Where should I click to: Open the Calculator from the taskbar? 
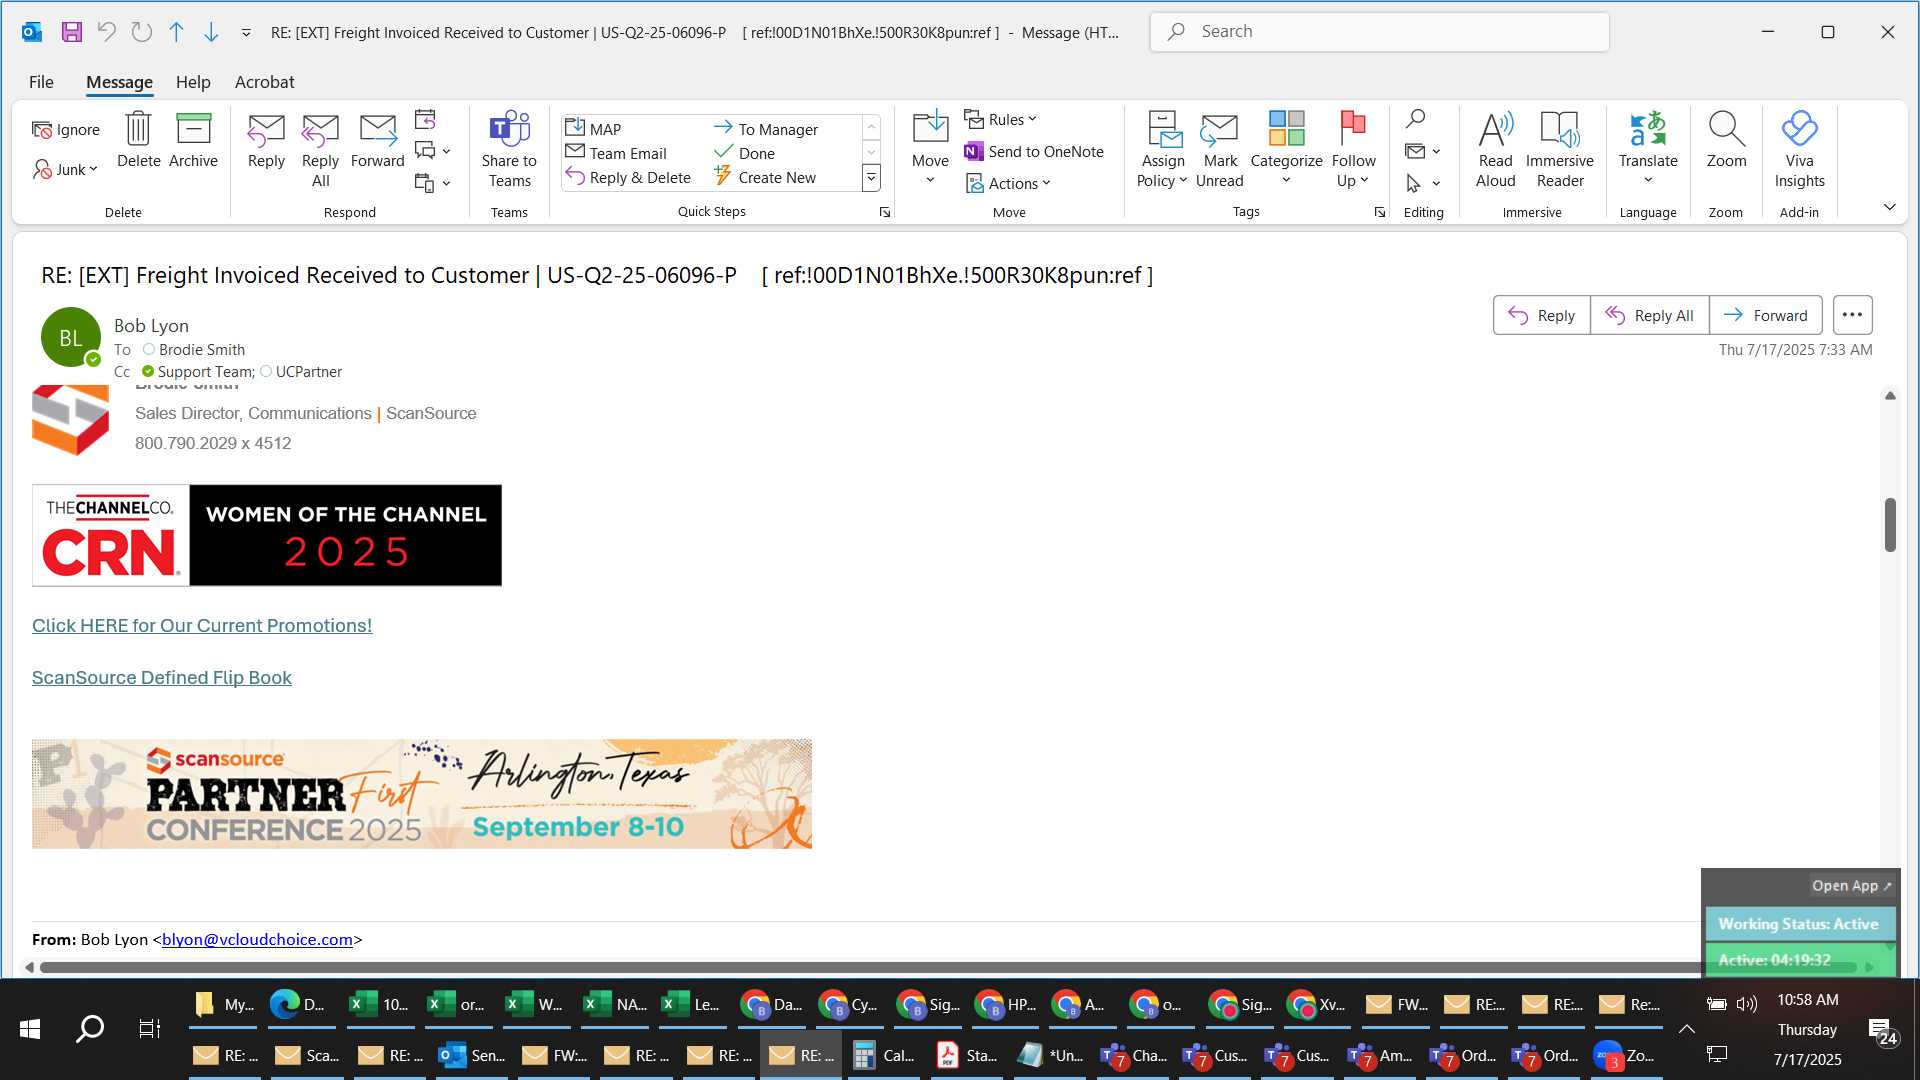tap(884, 1055)
